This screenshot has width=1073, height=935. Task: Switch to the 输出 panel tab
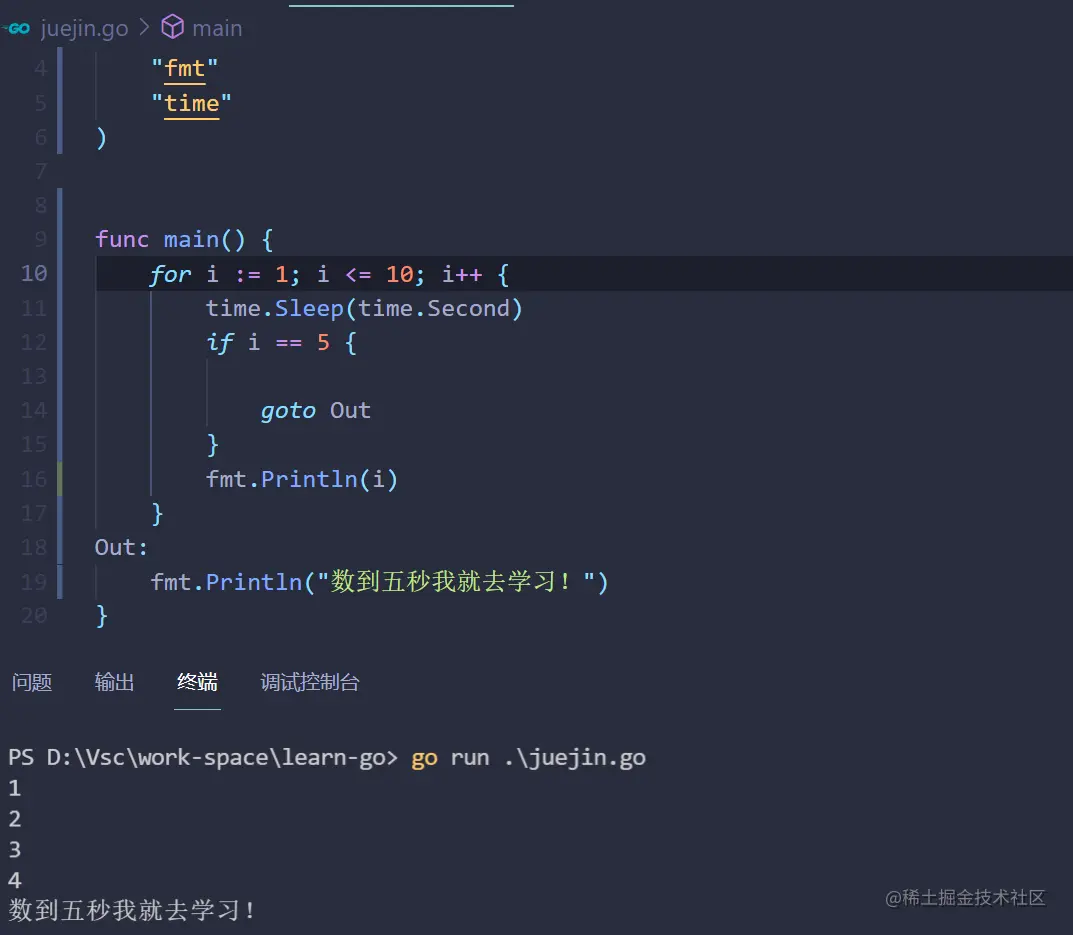114,682
